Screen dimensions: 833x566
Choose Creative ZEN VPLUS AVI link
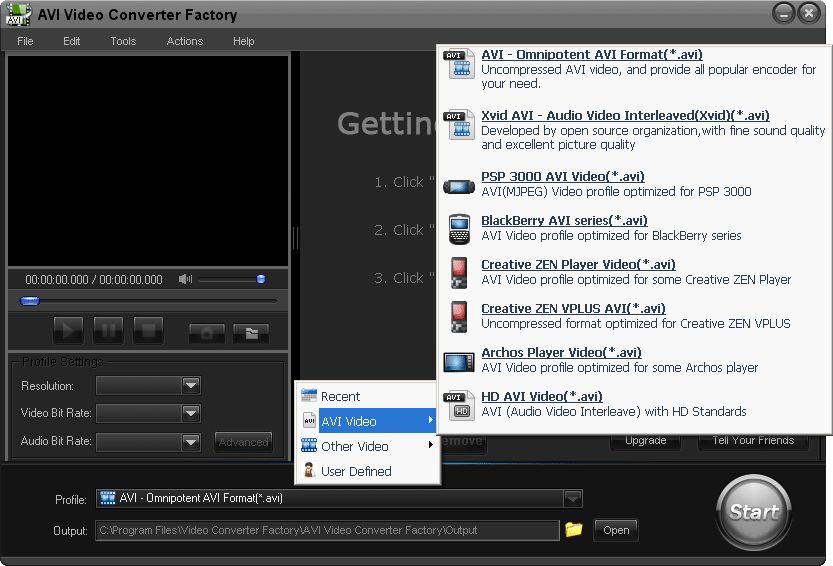click(x=573, y=309)
